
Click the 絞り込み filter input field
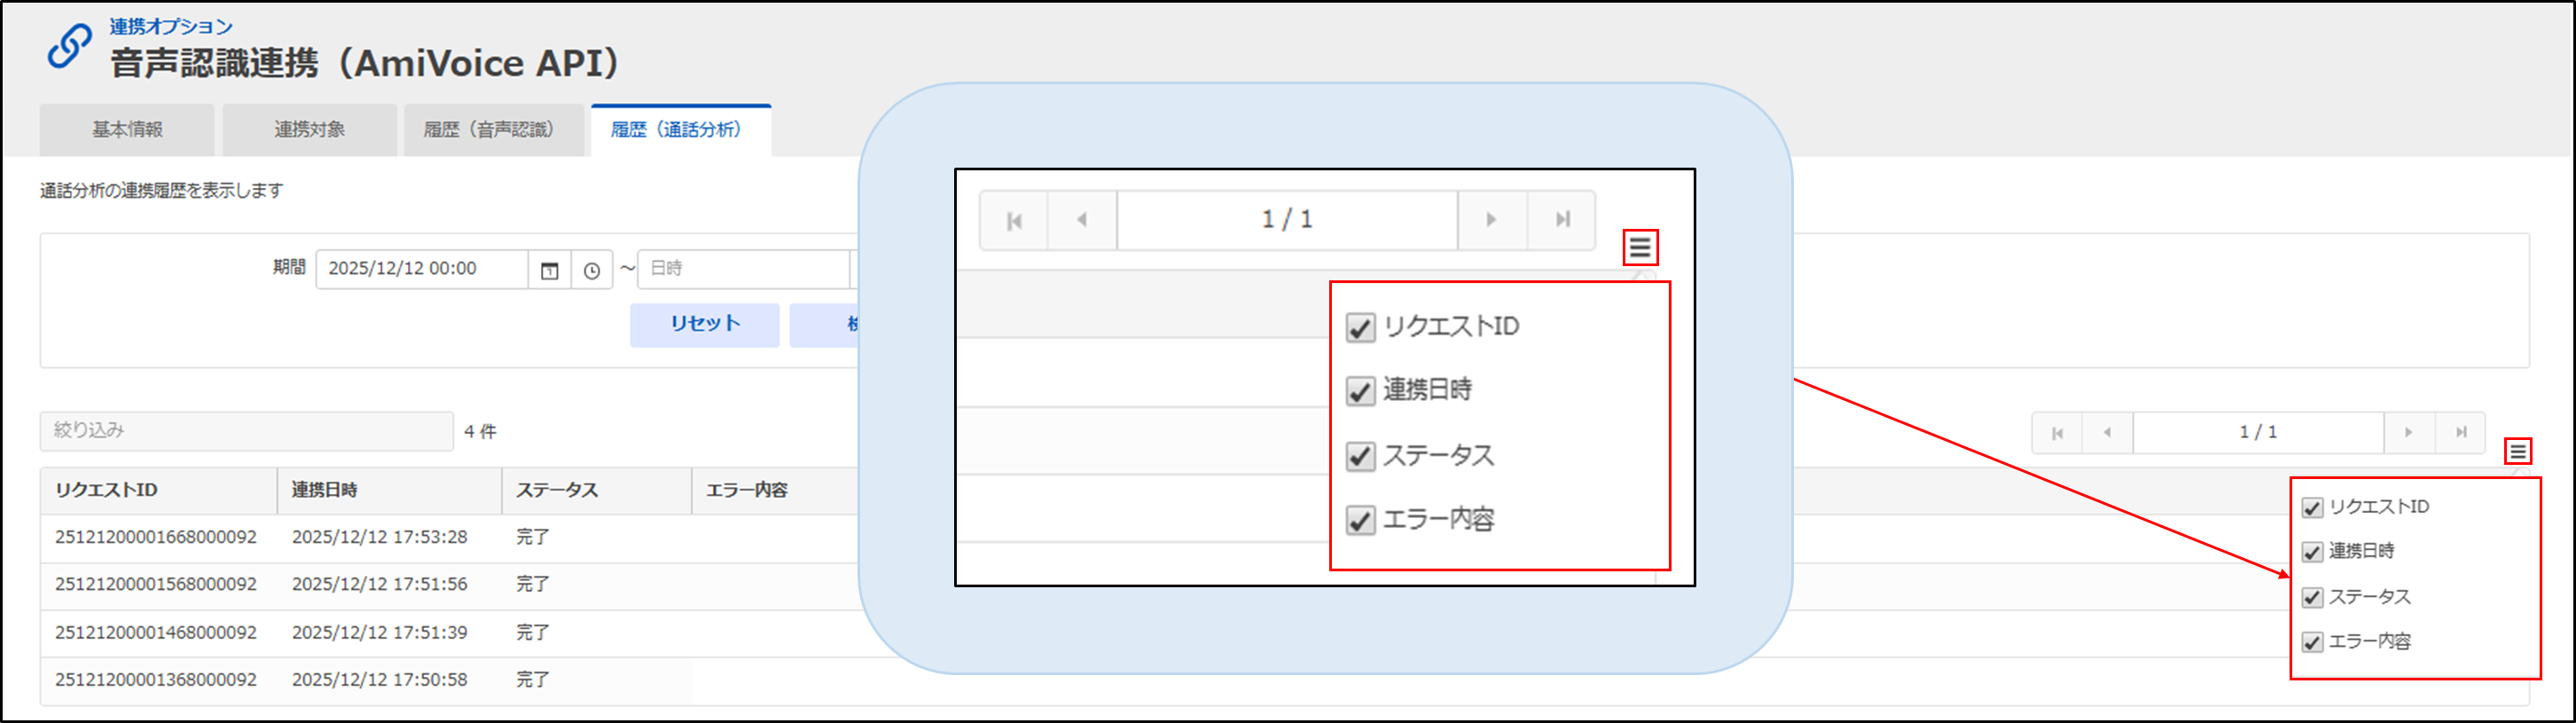tap(246, 431)
